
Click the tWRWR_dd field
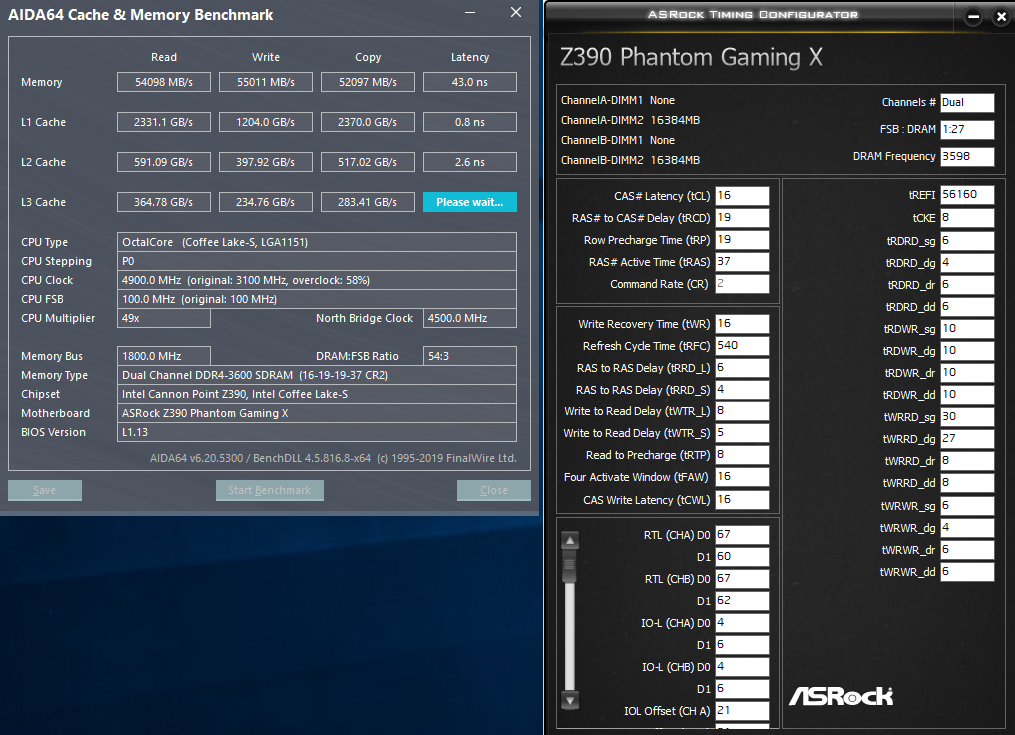click(967, 572)
